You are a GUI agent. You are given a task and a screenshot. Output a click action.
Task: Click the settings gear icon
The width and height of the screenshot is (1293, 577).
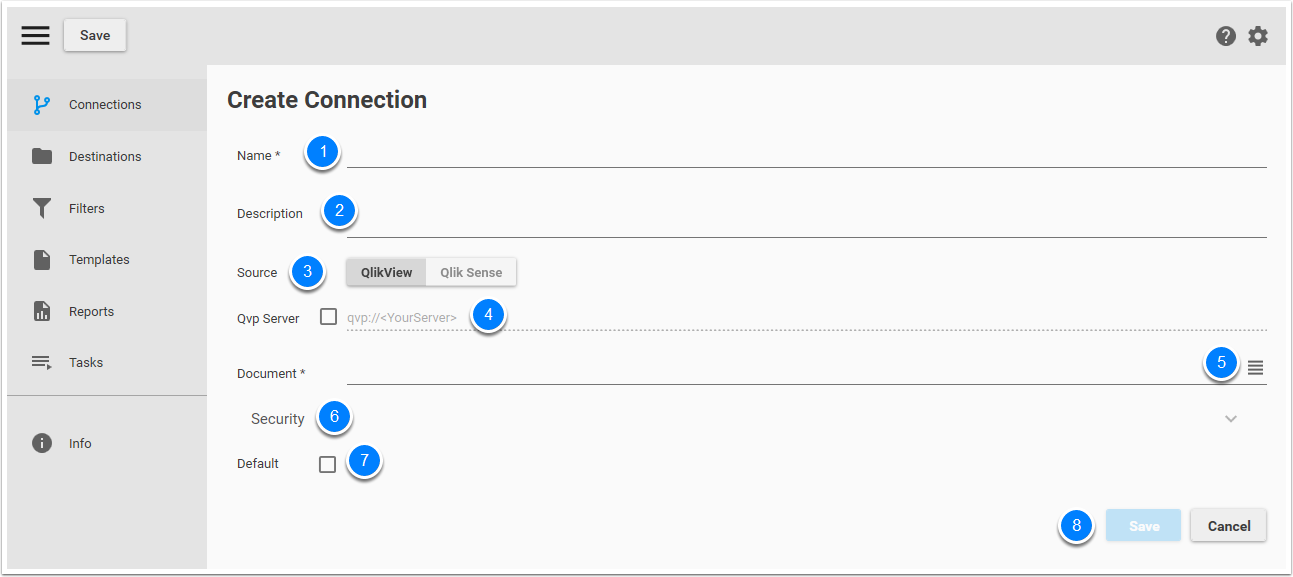click(1257, 35)
